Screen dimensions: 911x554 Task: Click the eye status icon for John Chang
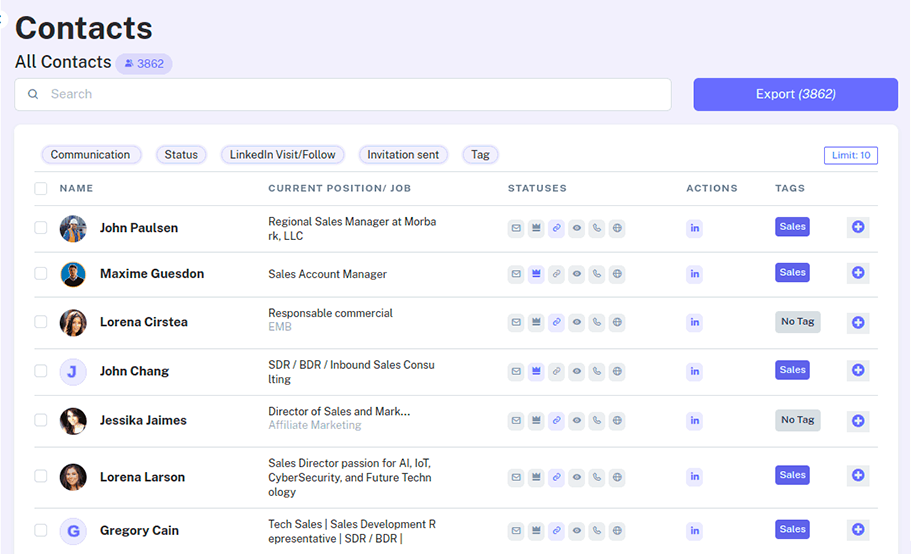[577, 371]
